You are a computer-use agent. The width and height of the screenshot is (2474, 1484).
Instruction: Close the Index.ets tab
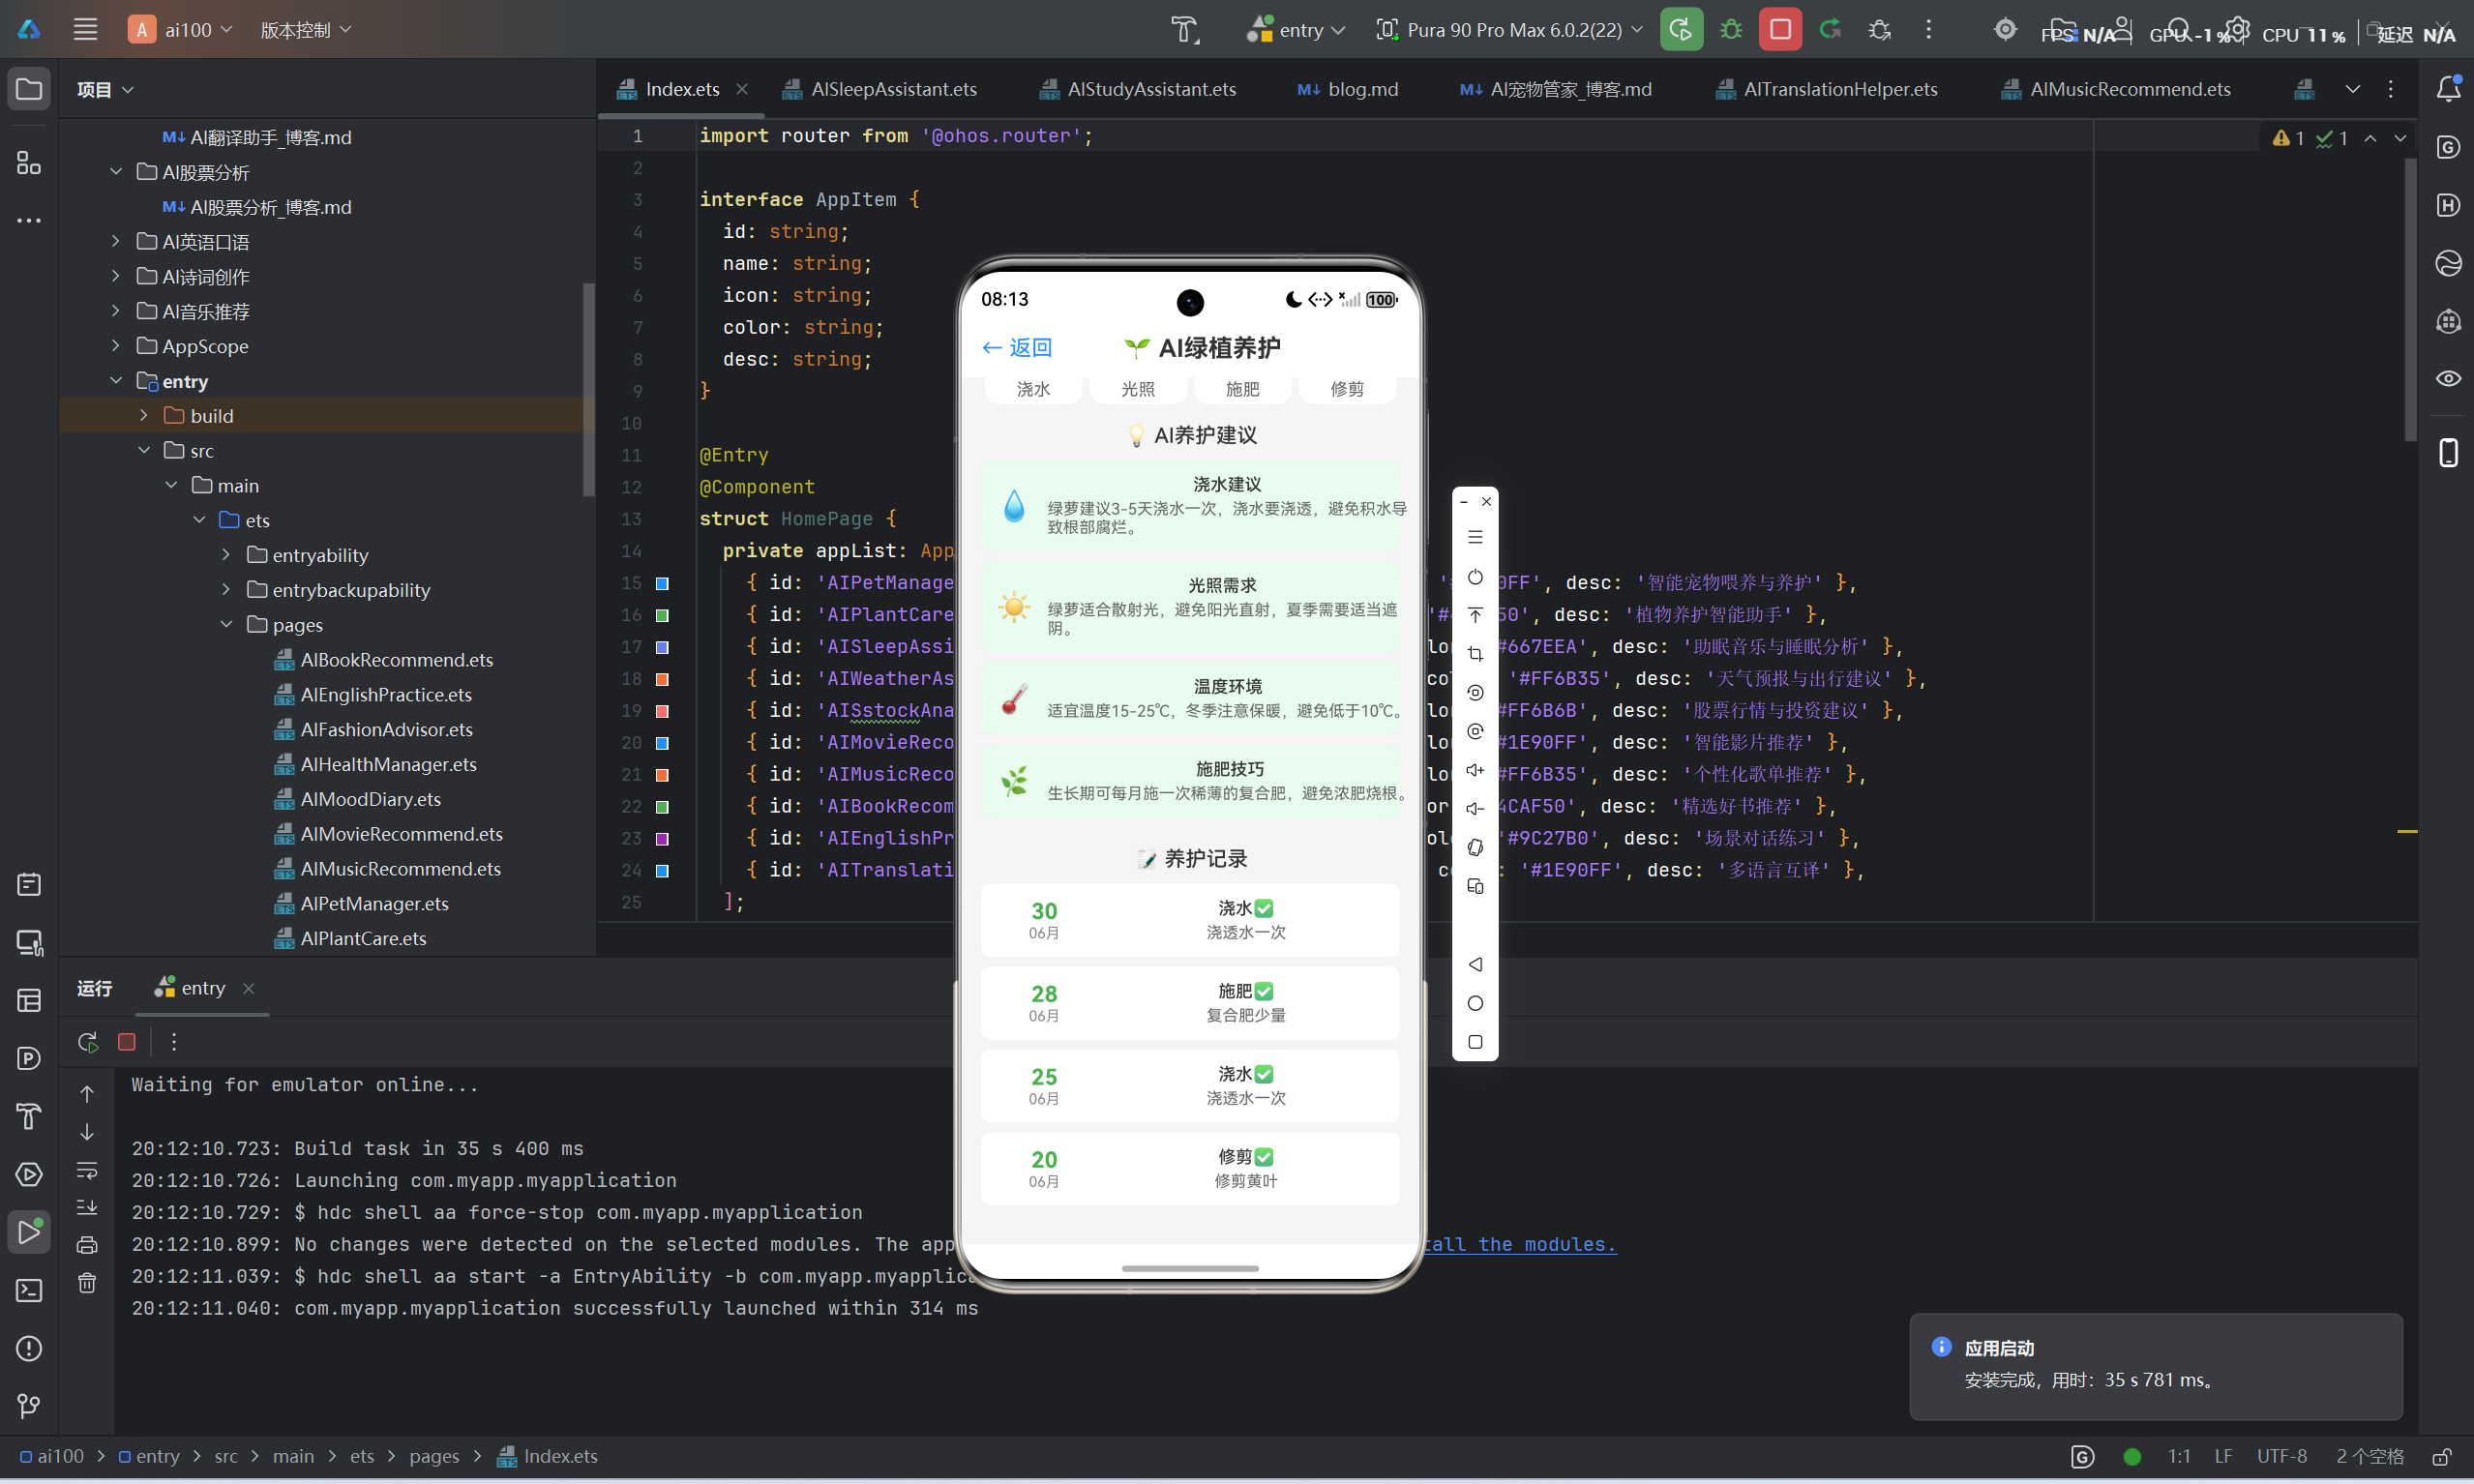(742, 89)
